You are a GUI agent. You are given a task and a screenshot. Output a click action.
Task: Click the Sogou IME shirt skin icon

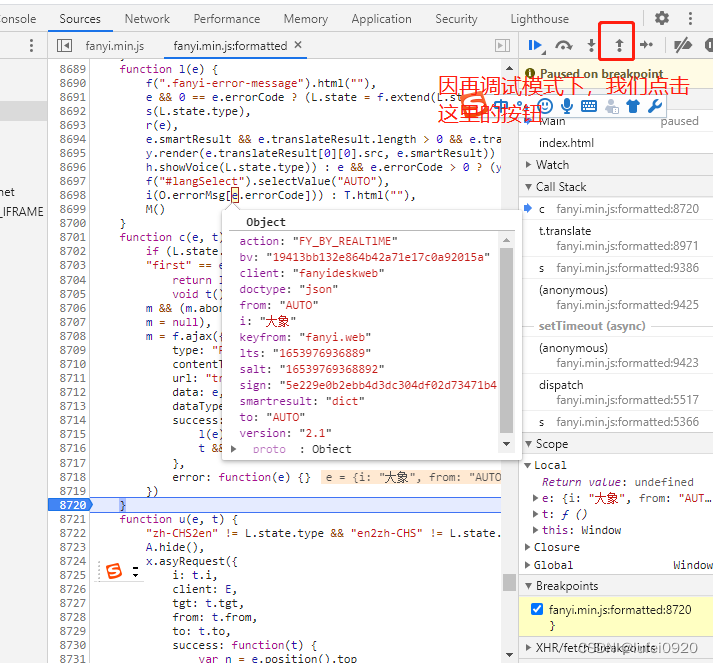tap(633, 106)
